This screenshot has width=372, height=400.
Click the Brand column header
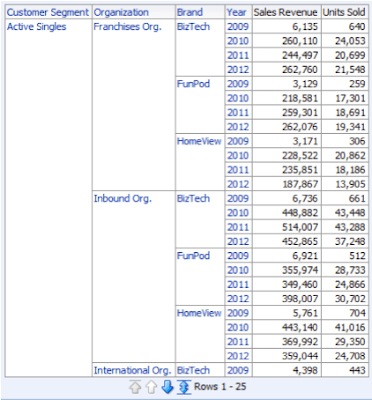[x=190, y=12]
